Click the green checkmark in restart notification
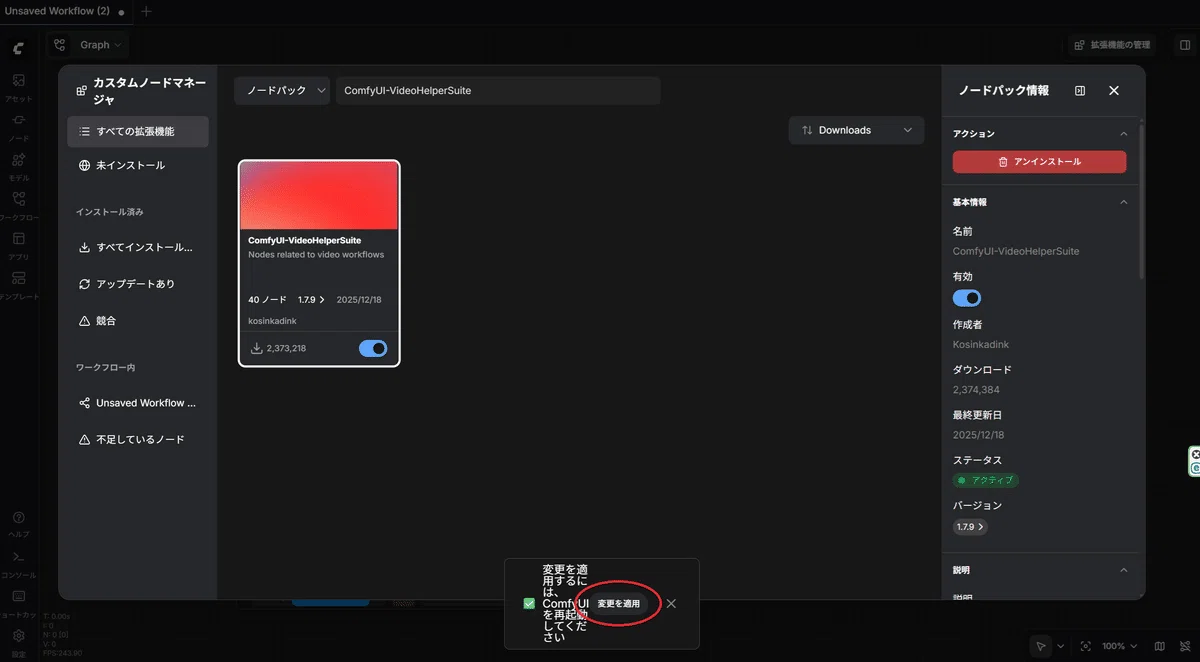 click(x=529, y=604)
